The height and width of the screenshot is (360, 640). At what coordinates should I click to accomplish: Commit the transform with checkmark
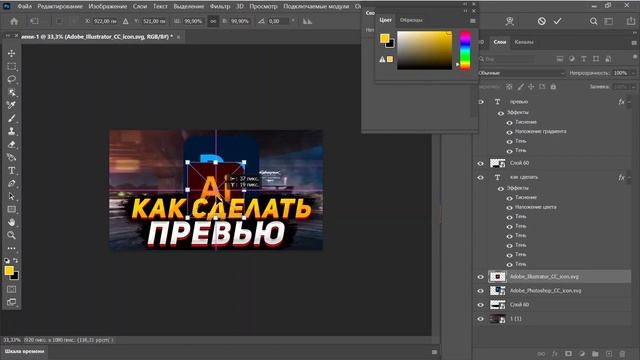[x=558, y=21]
